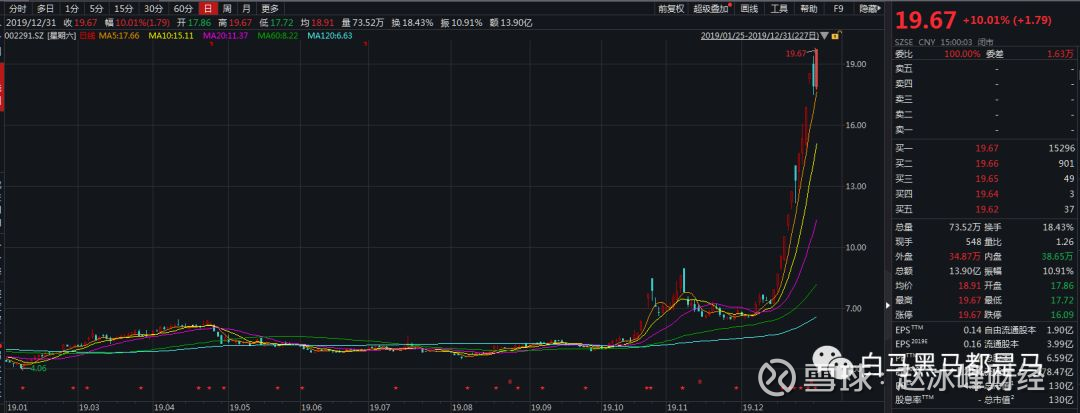
Task: Click the 4.06 low-price marker on chart
Action: (39, 368)
